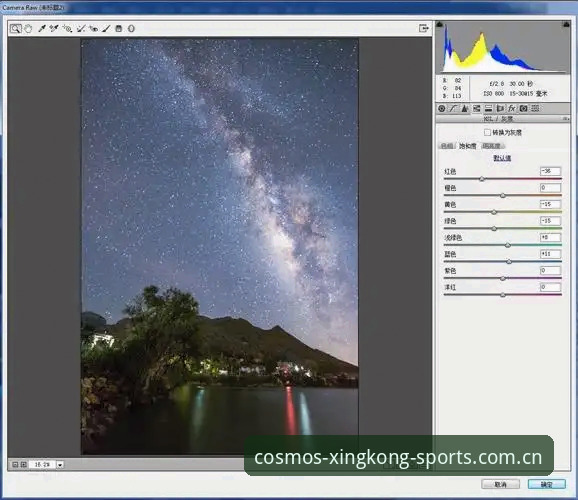The width and height of the screenshot is (578, 500).
Task: Open the HSL panel flyout menu
Action: 565,119
